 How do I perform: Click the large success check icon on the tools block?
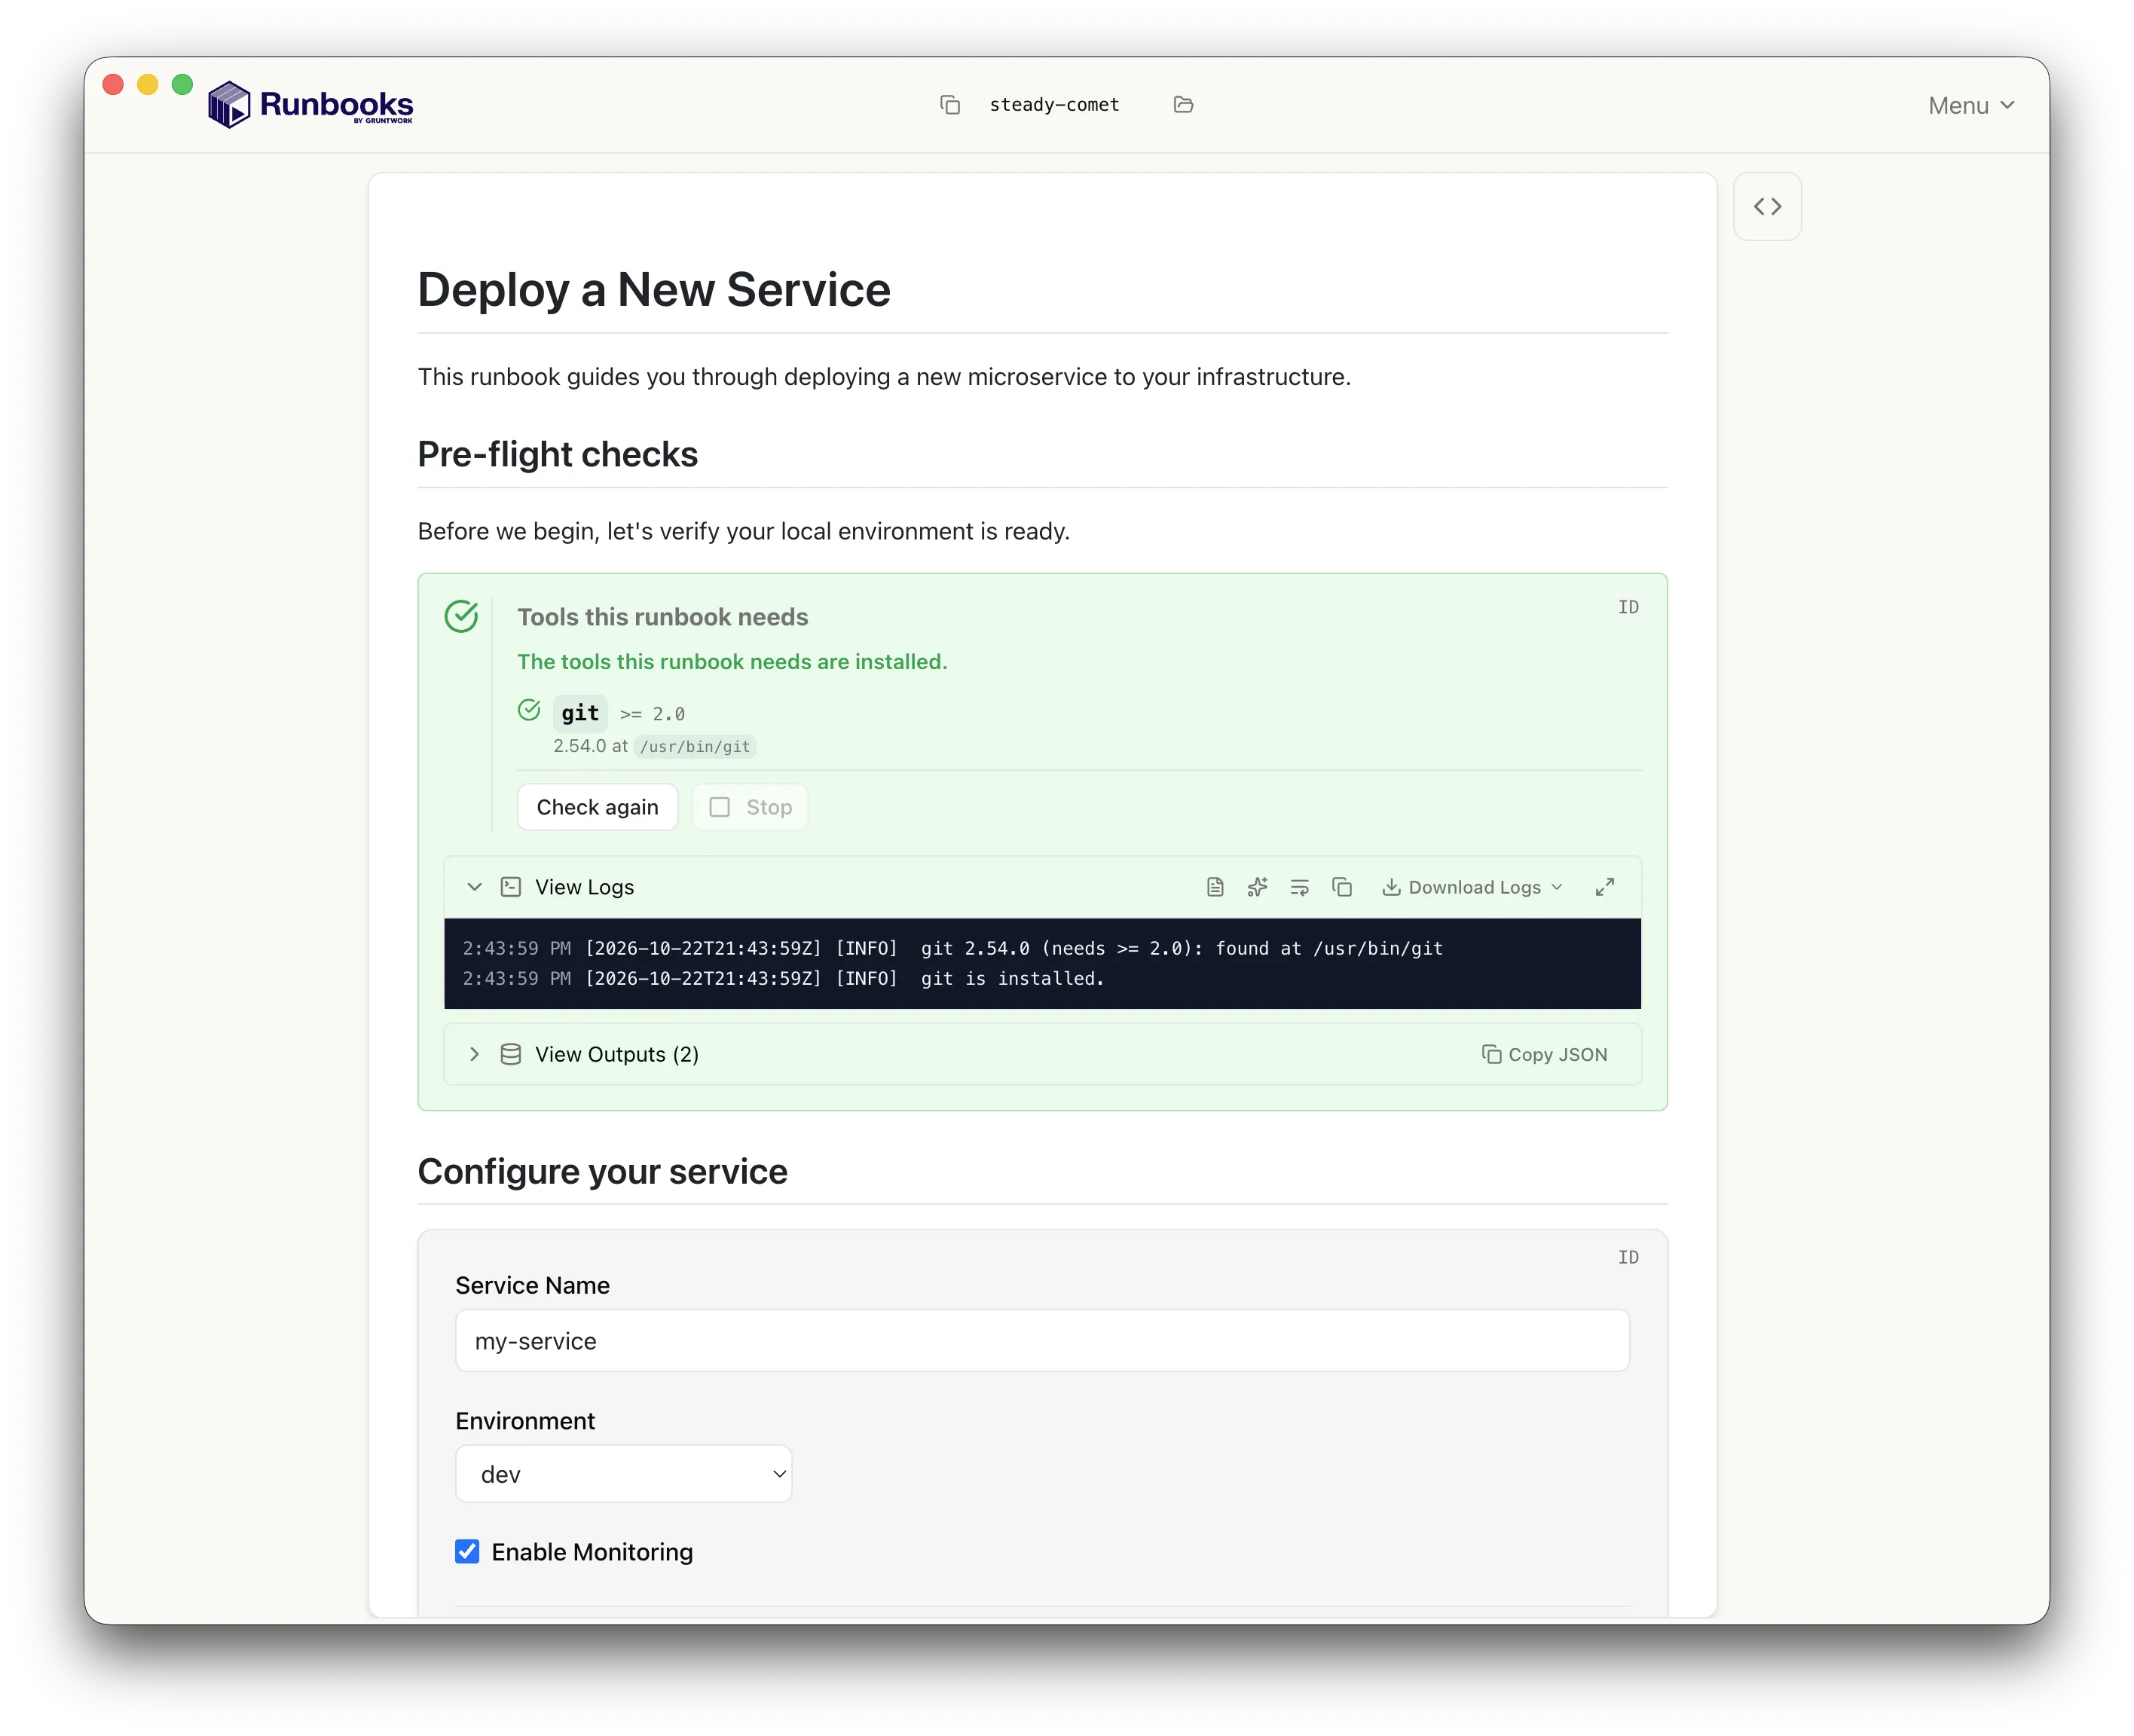pos(461,616)
